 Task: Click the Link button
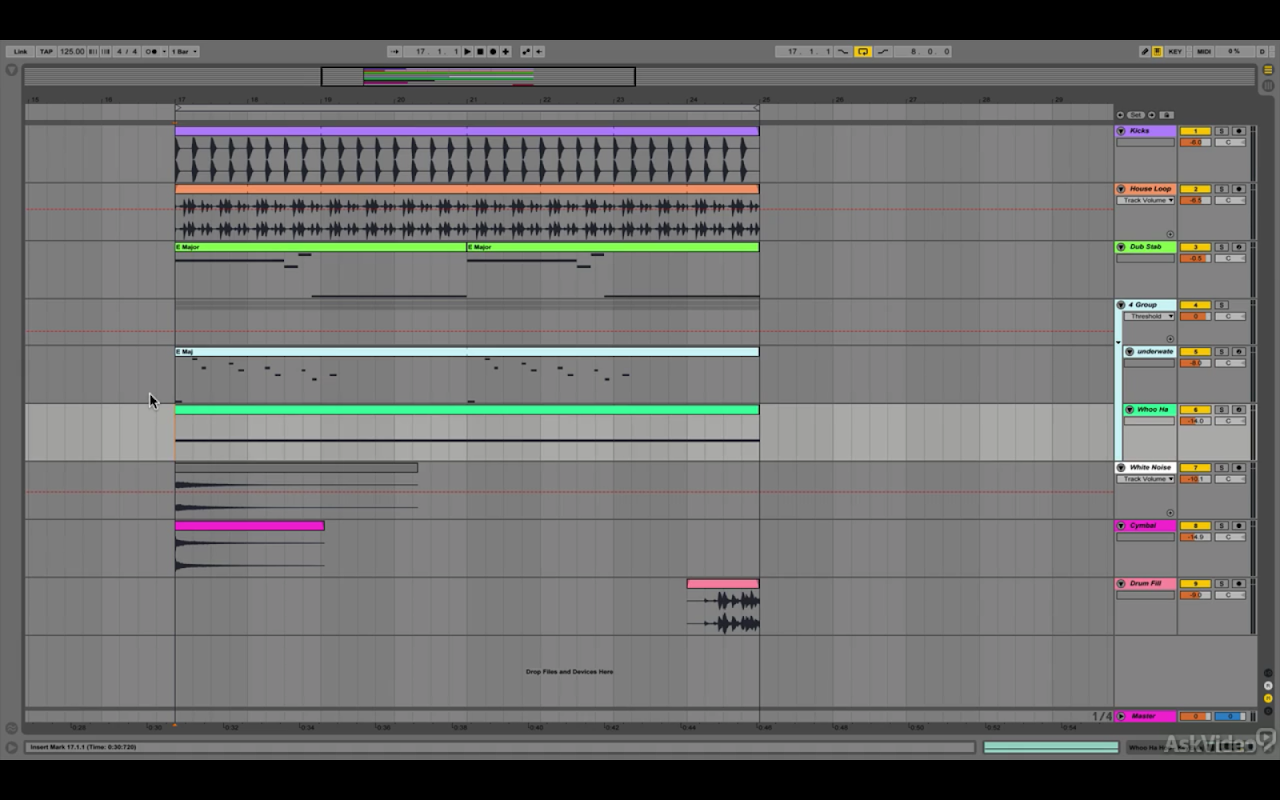pyautogui.click(x=20, y=51)
